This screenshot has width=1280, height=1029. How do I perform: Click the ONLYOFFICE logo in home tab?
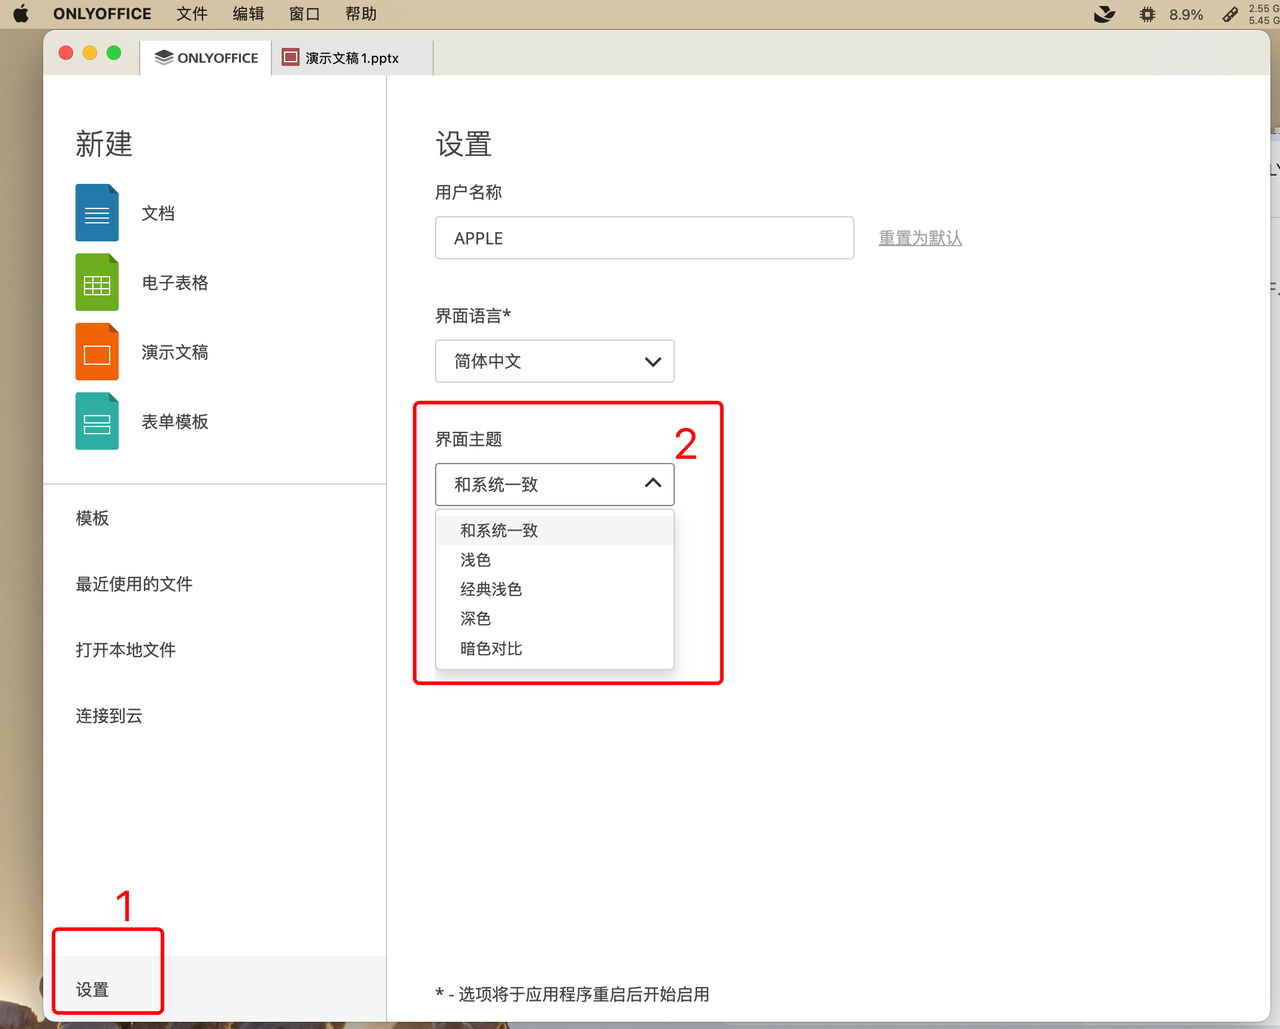(164, 58)
